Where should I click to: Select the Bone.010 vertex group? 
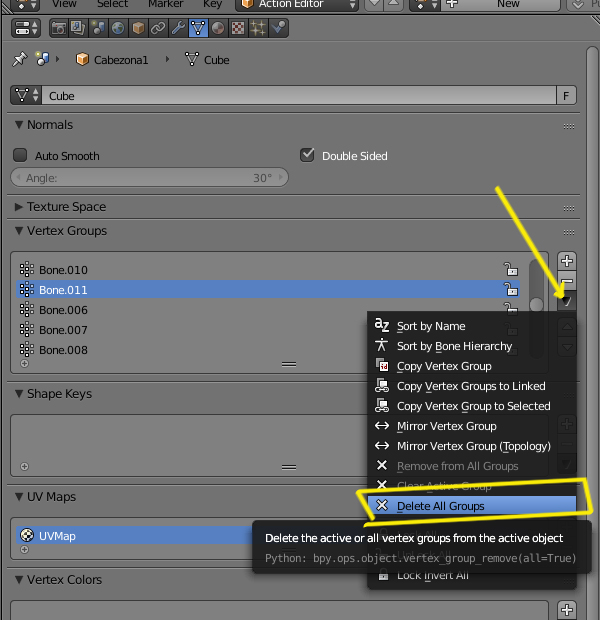(x=268, y=270)
